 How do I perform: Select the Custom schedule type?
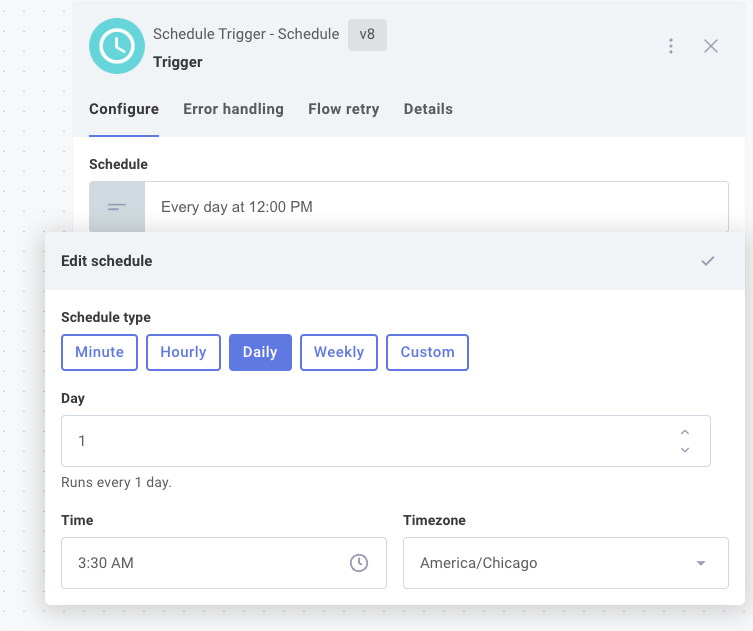427,352
